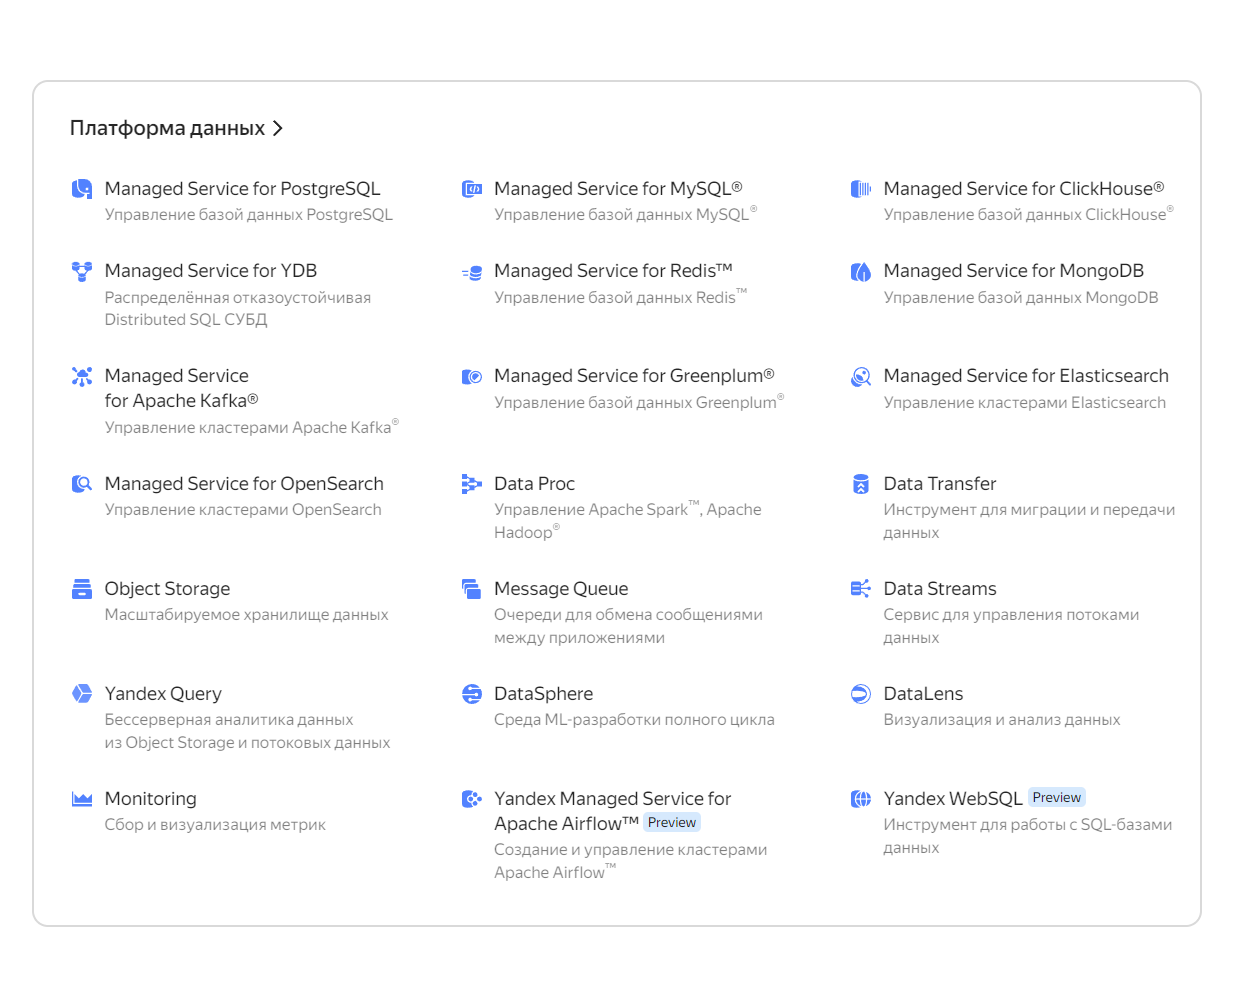Screen dimensions: 1234x1007
Task: Click the MySQL service icon
Action: pos(471,189)
